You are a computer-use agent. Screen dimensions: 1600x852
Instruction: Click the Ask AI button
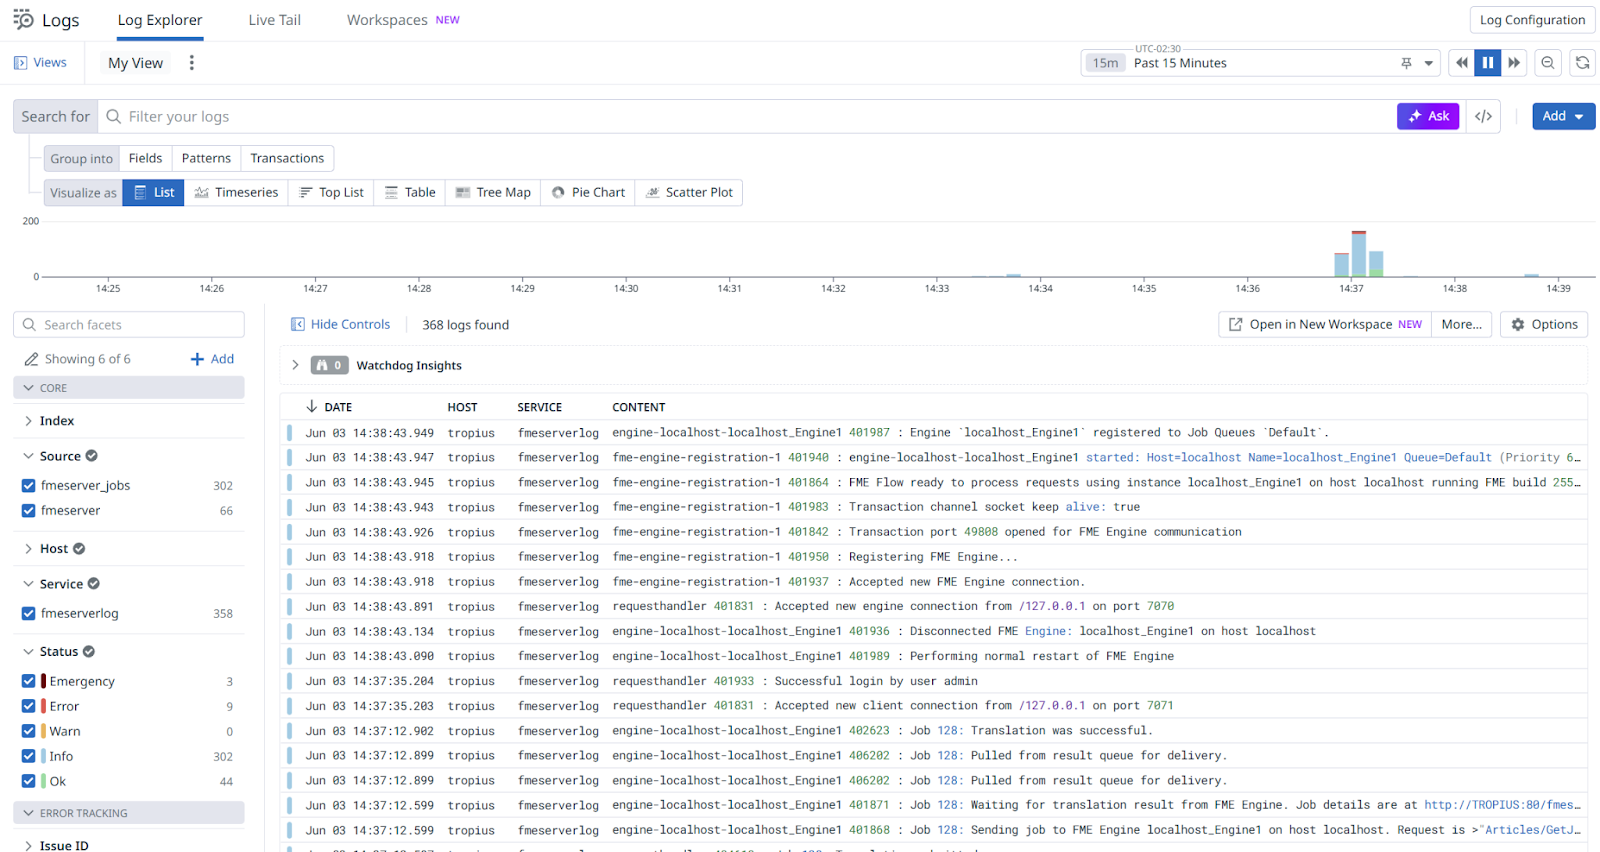(x=1428, y=116)
